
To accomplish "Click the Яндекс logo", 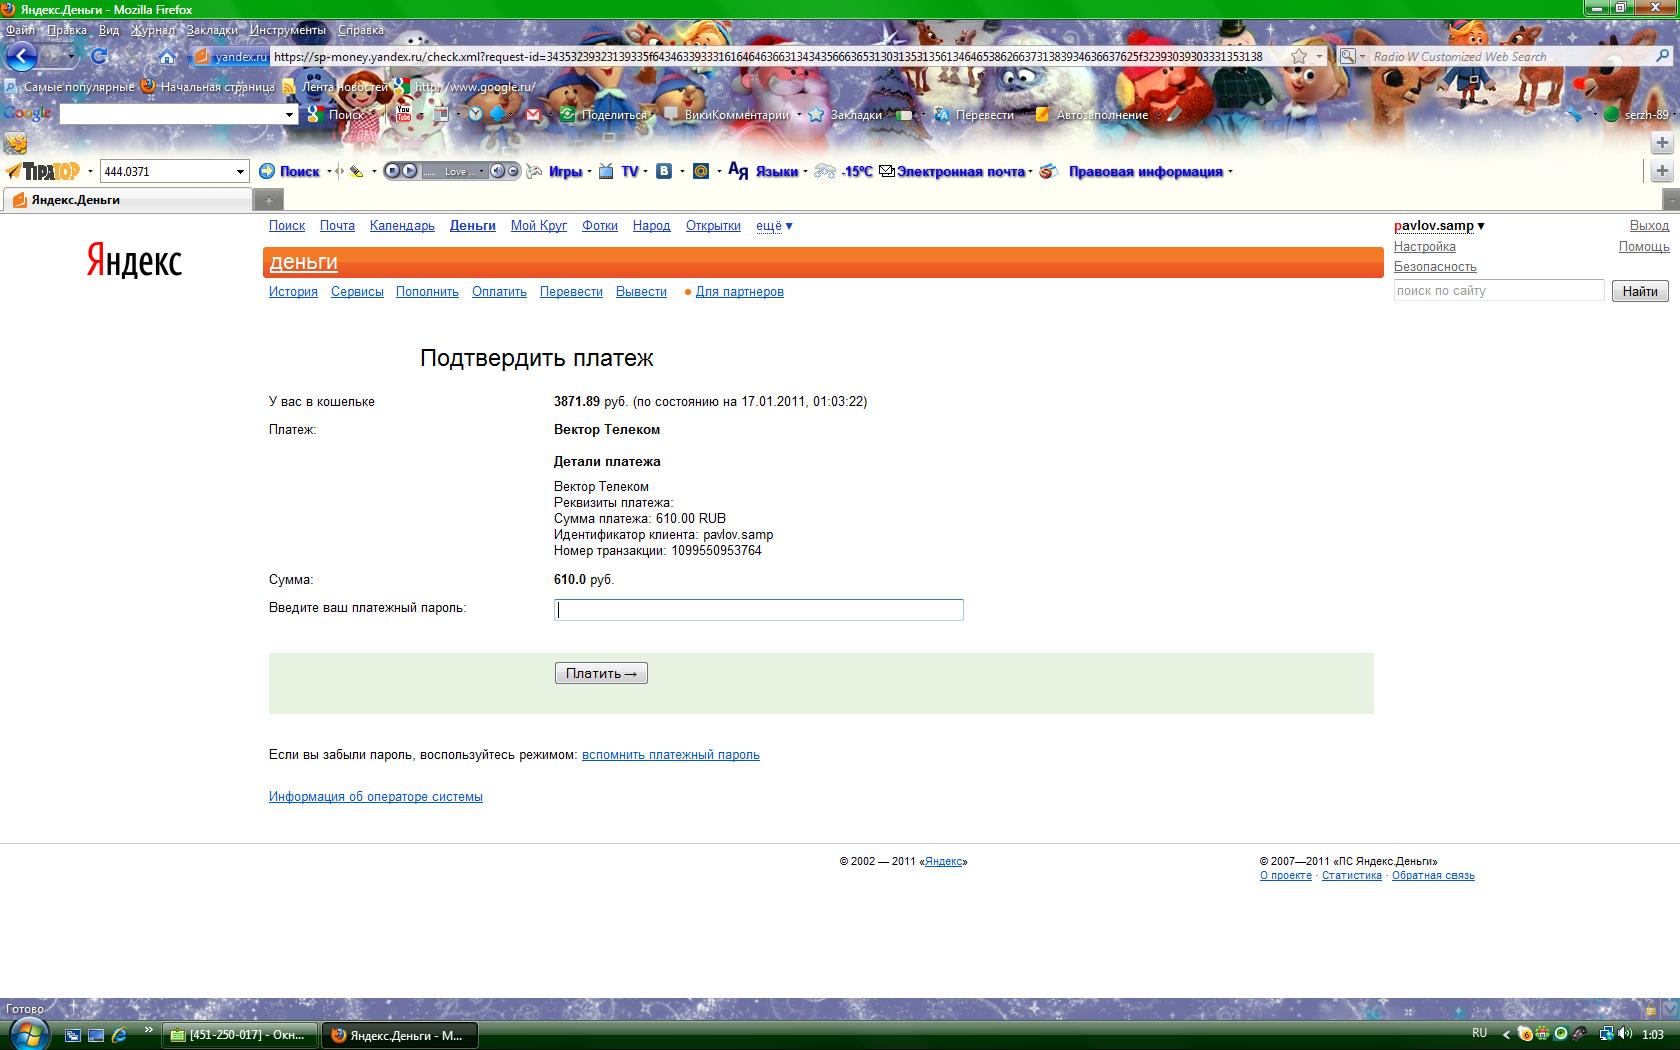I will coord(134,261).
